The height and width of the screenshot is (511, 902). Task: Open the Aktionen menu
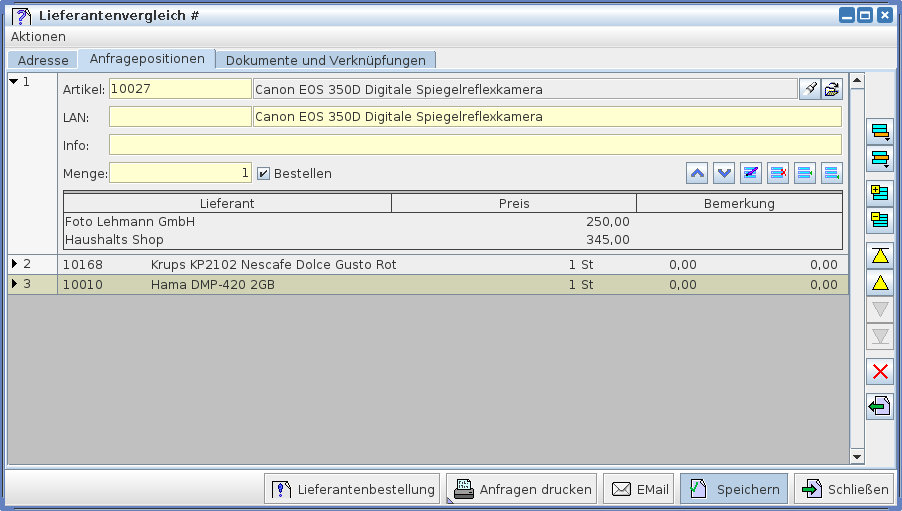coord(38,36)
